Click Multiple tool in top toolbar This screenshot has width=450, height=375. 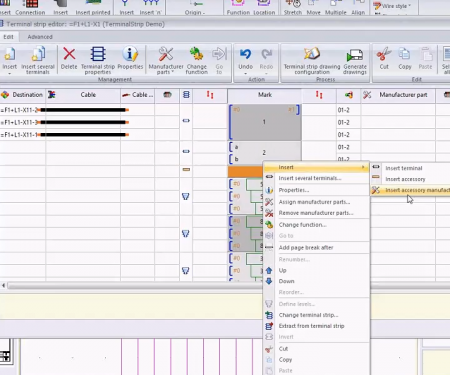click(x=335, y=7)
